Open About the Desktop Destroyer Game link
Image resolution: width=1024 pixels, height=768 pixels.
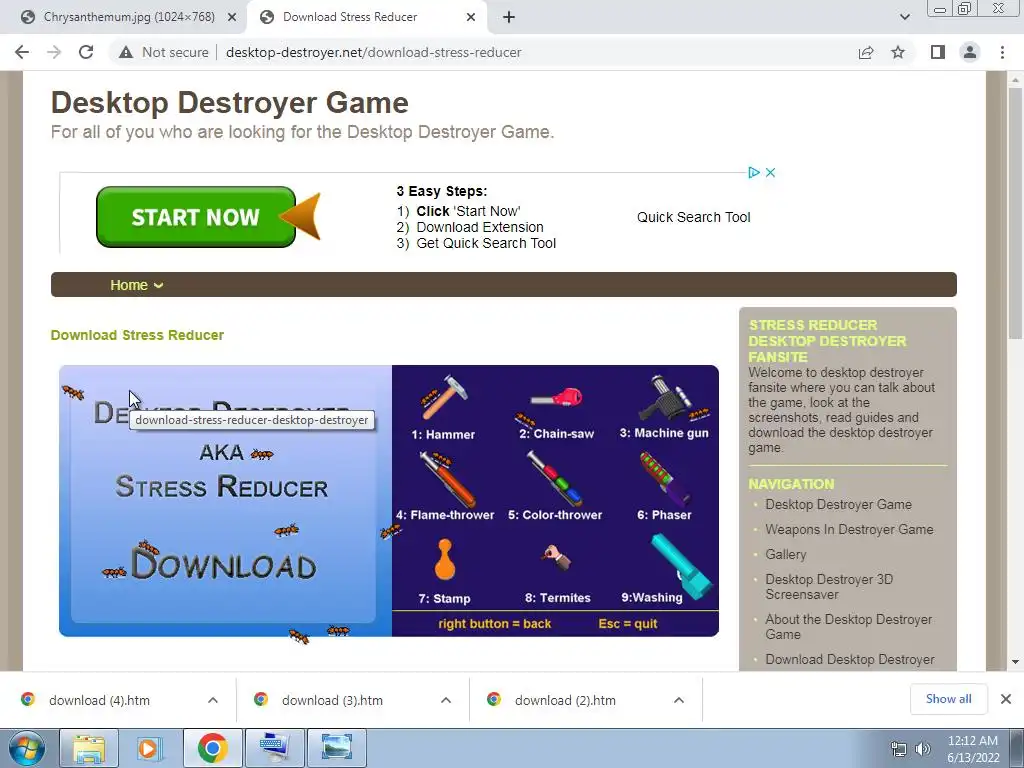click(x=848, y=626)
